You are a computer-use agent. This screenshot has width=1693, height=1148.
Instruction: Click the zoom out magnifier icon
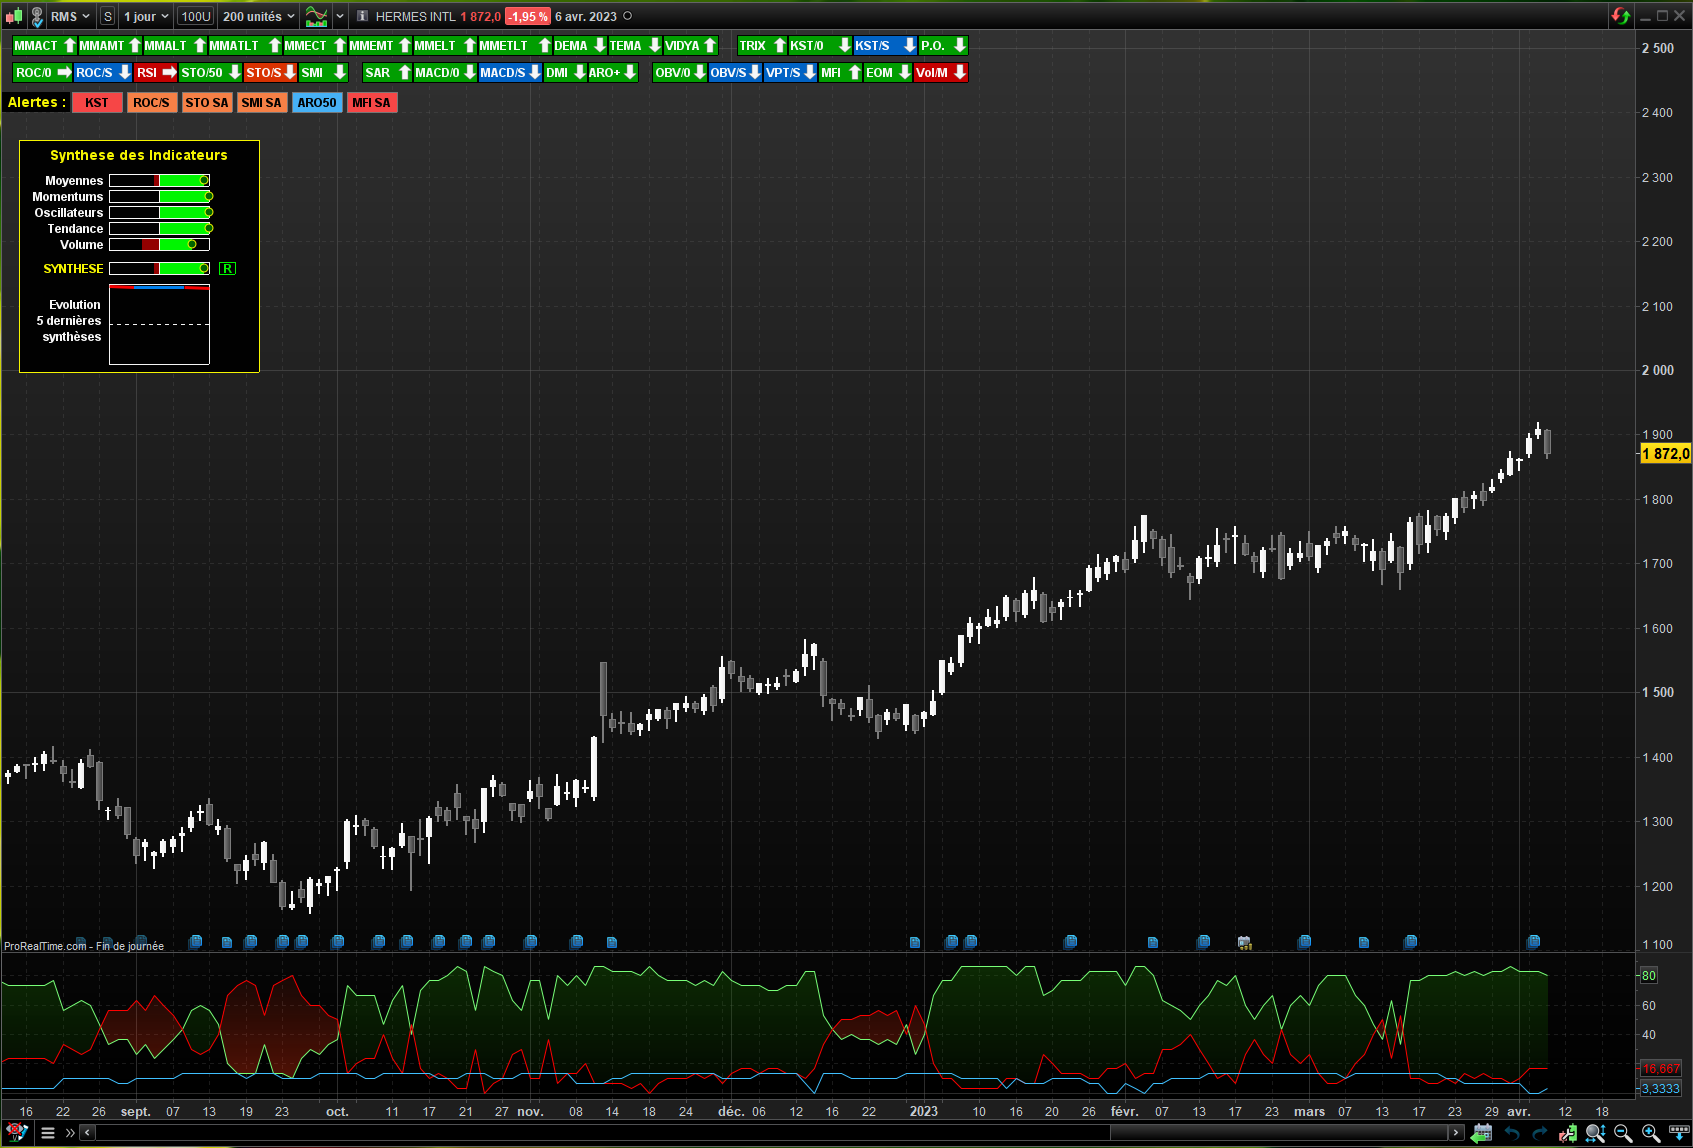[x=1623, y=1133]
